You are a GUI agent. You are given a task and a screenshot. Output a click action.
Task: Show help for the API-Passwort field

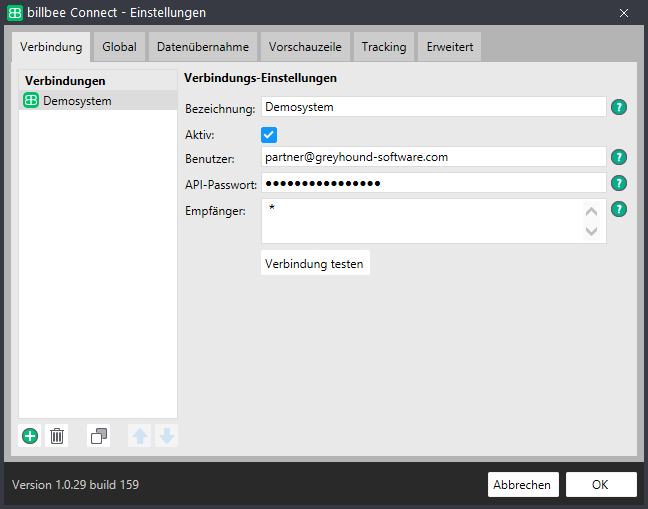[619, 183]
